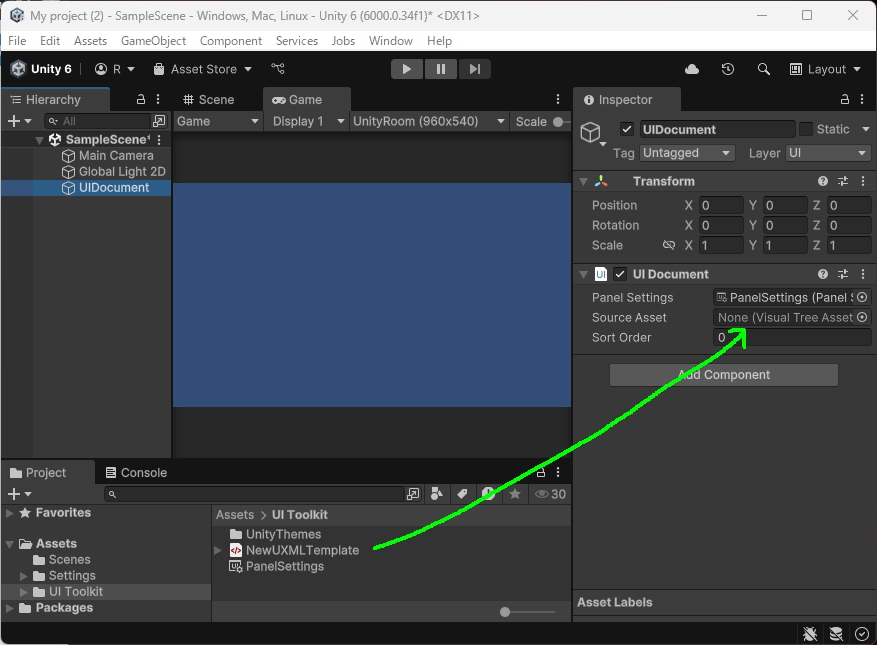Toggle Debug mode bug icon in status bar

[x=810, y=633]
